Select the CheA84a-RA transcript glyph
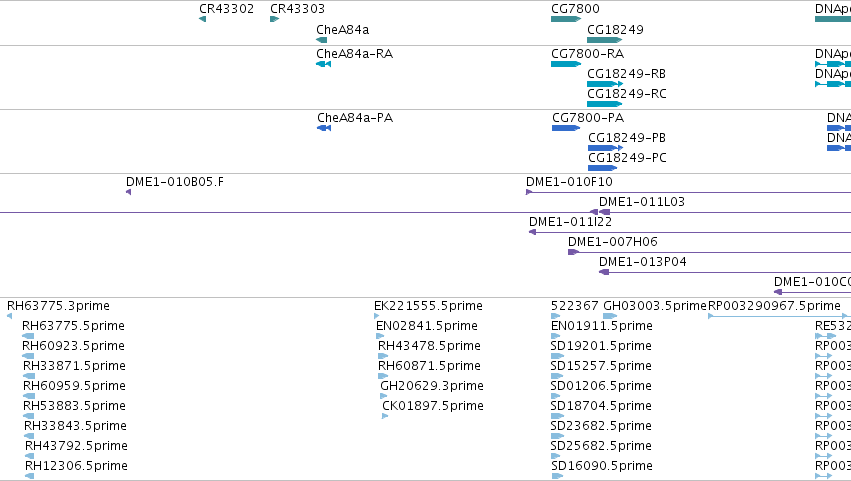Screen dimensions: 851x481 click(x=323, y=64)
